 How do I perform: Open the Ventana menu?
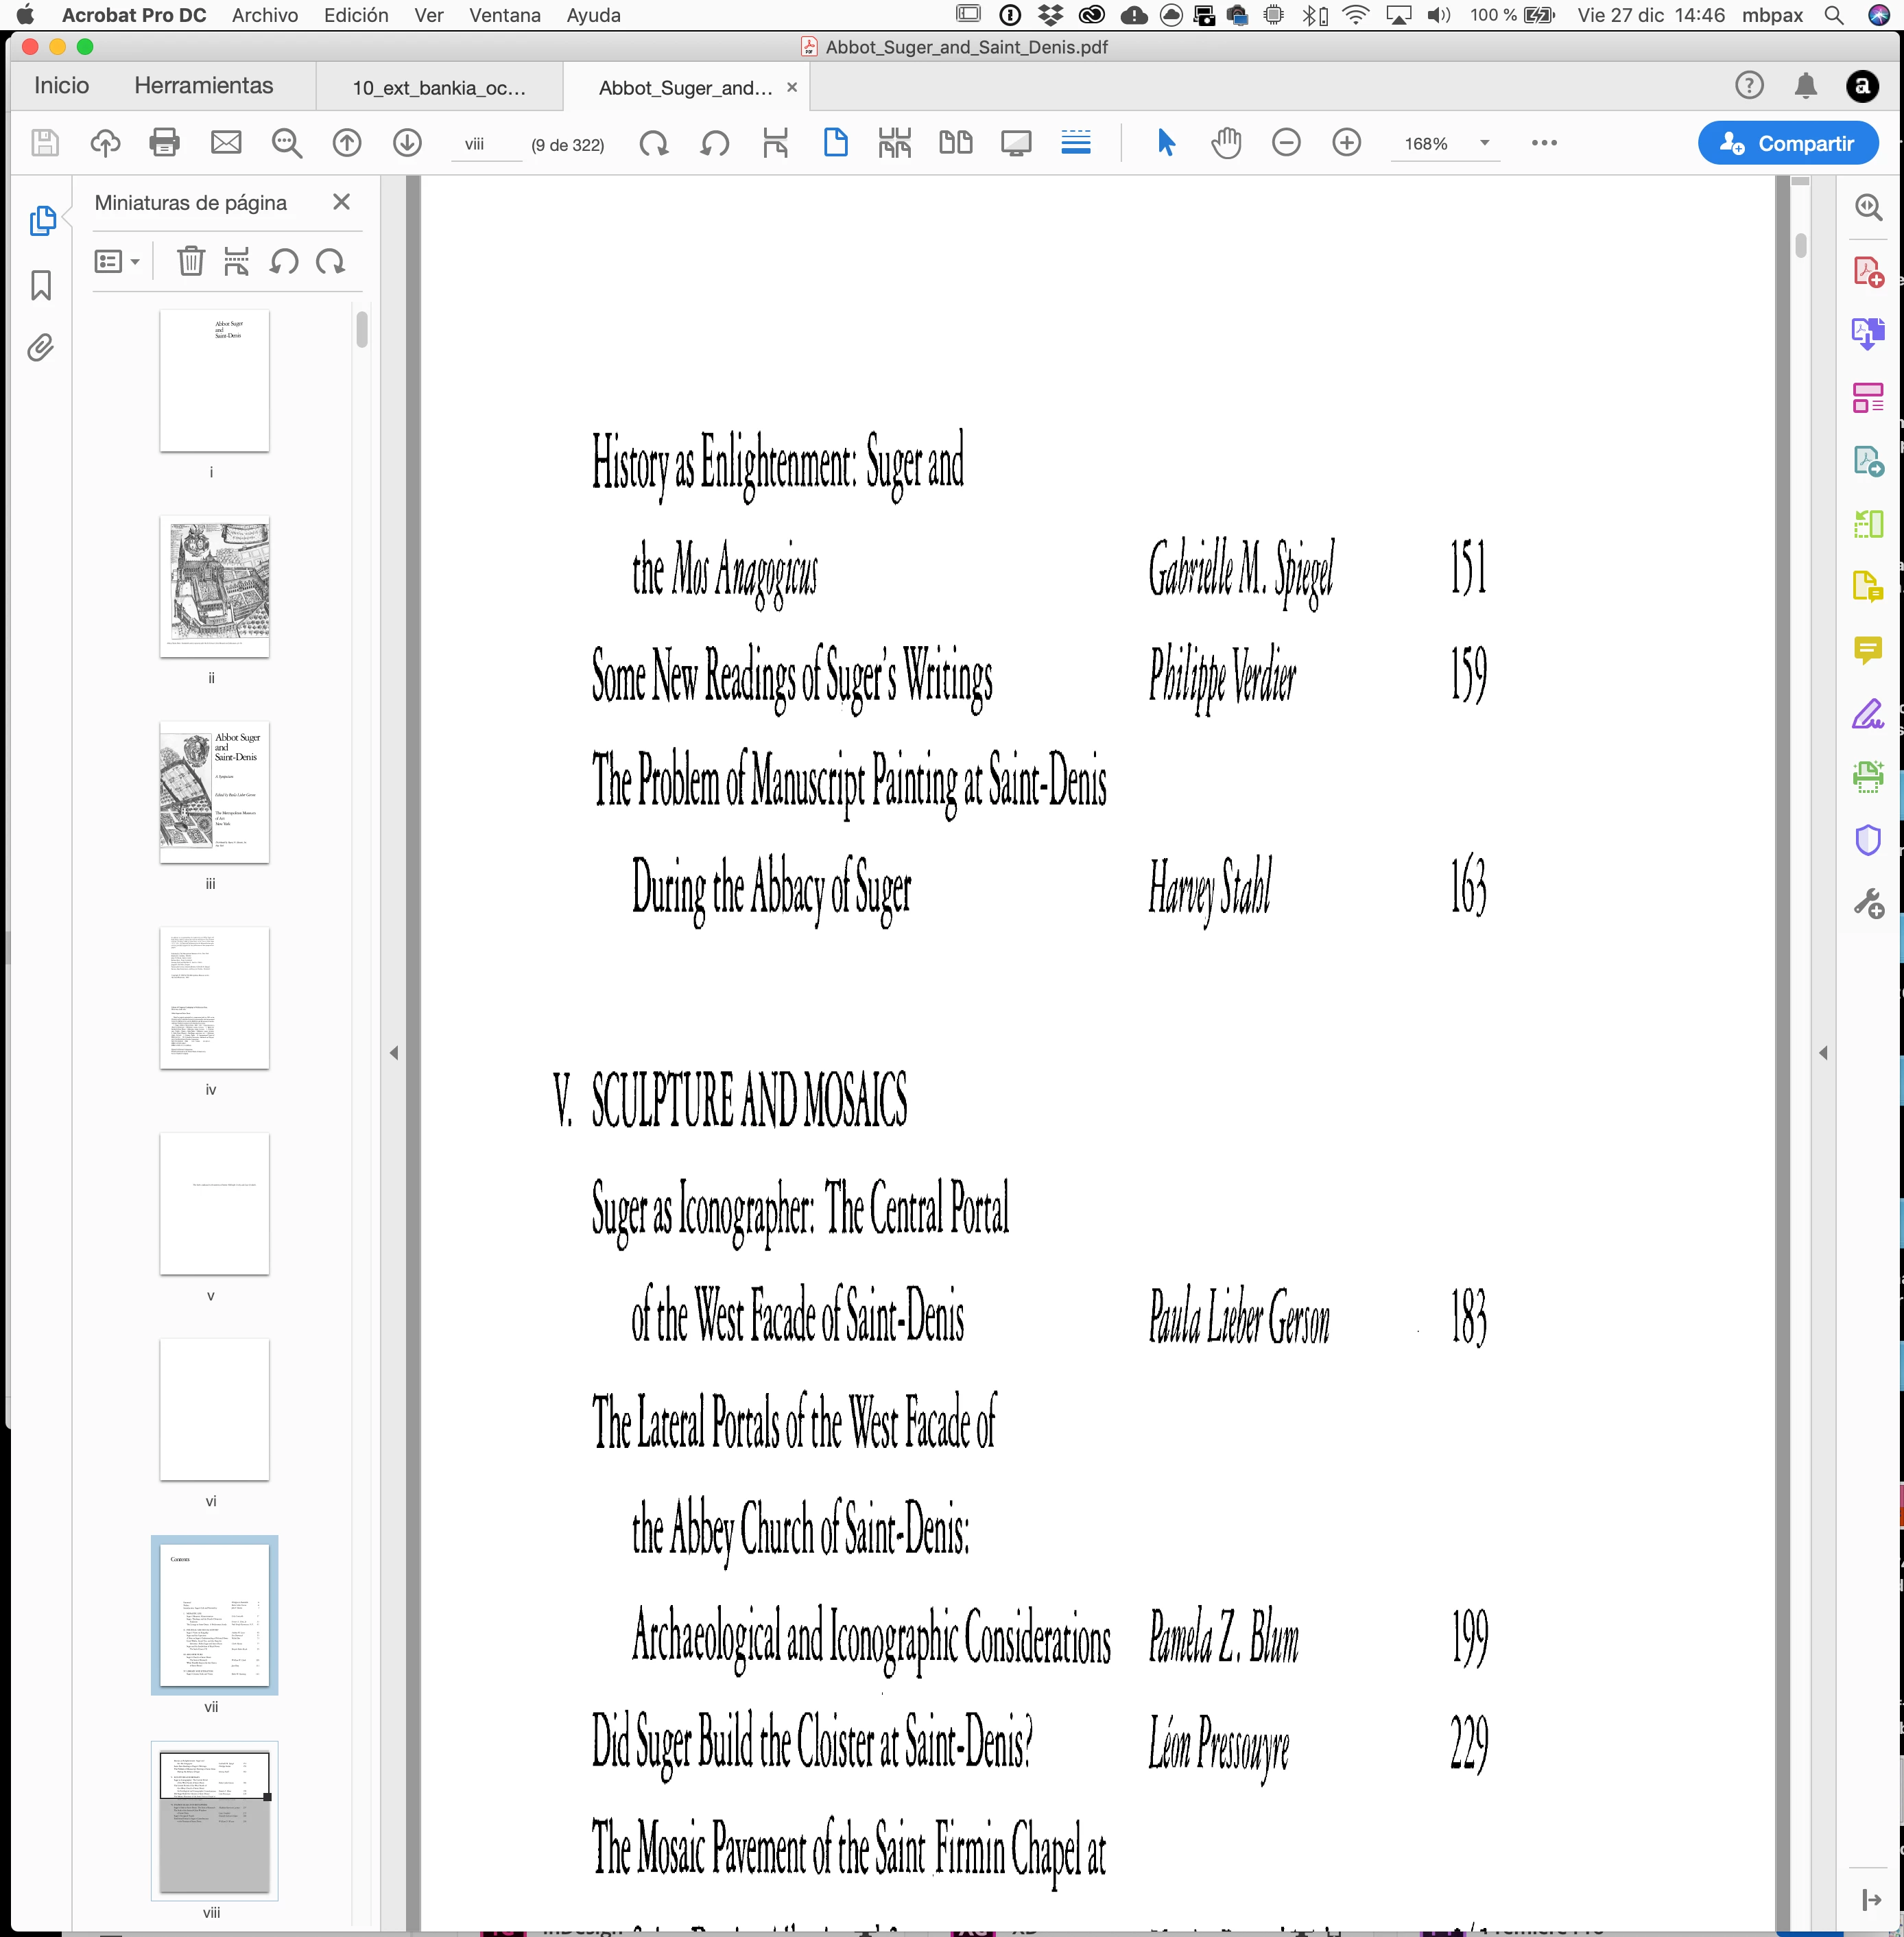[505, 15]
